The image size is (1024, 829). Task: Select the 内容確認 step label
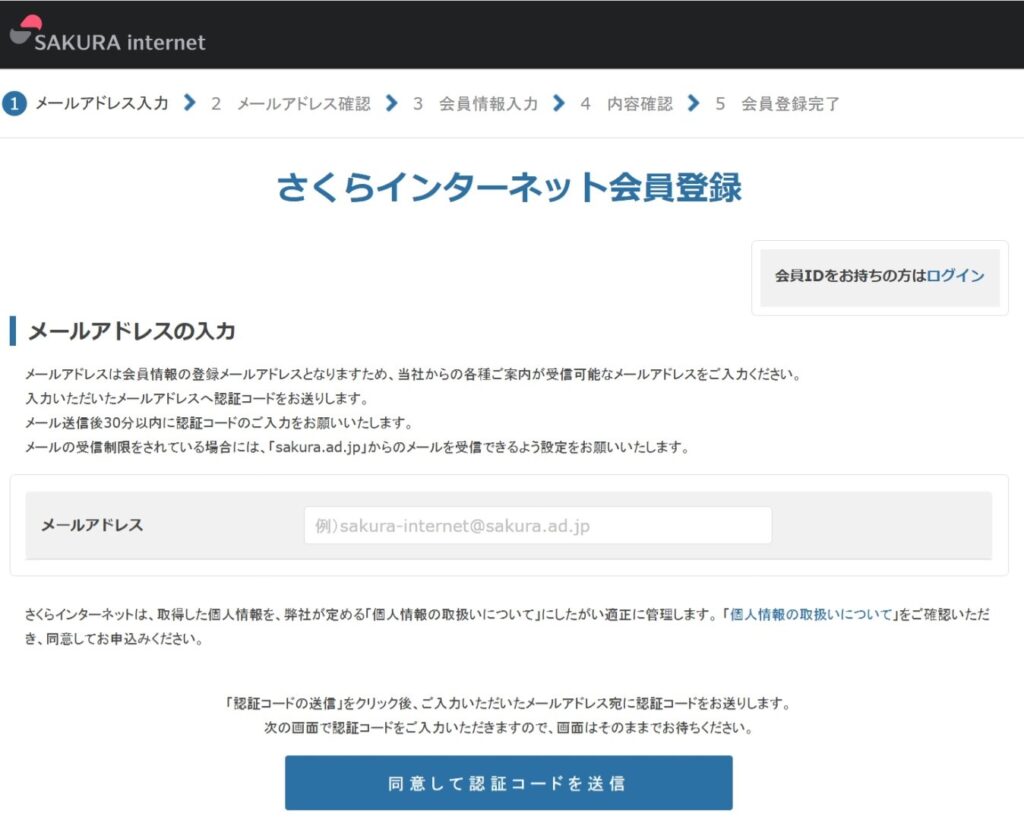pyautogui.click(x=640, y=104)
